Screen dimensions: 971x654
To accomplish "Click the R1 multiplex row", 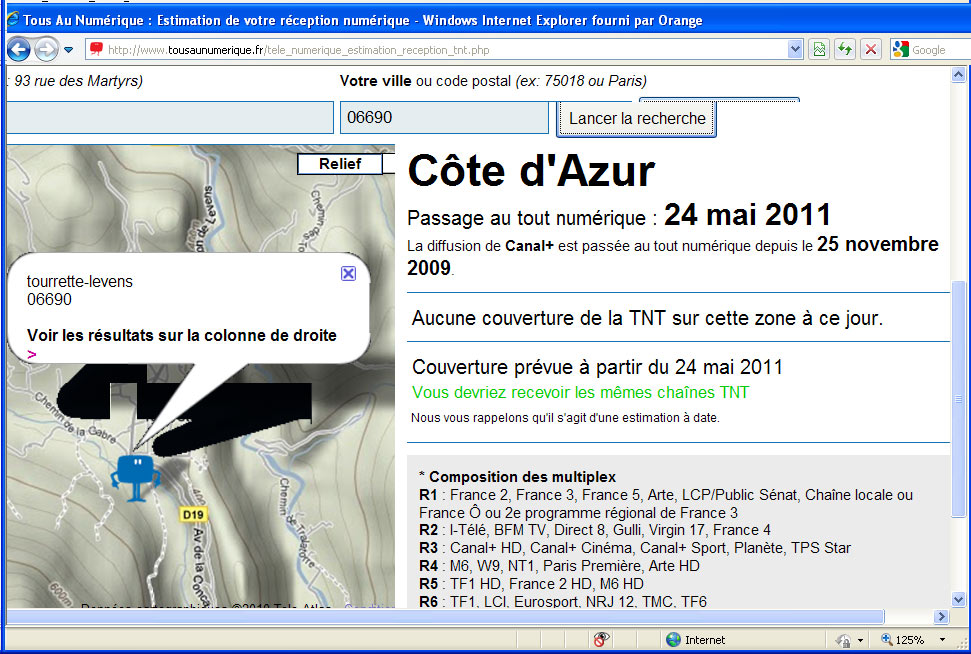I will 666,504.
